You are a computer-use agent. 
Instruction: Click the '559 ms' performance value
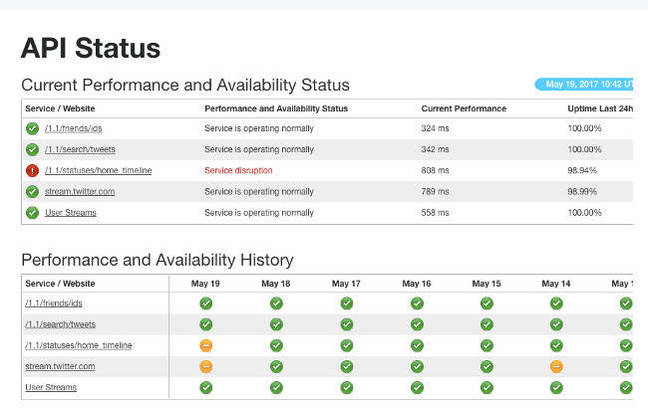[435, 212]
